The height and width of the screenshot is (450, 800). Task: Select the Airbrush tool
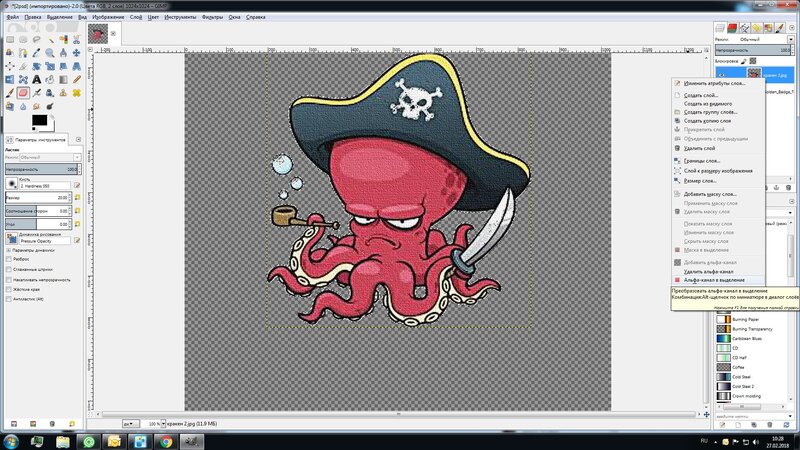pos(37,92)
